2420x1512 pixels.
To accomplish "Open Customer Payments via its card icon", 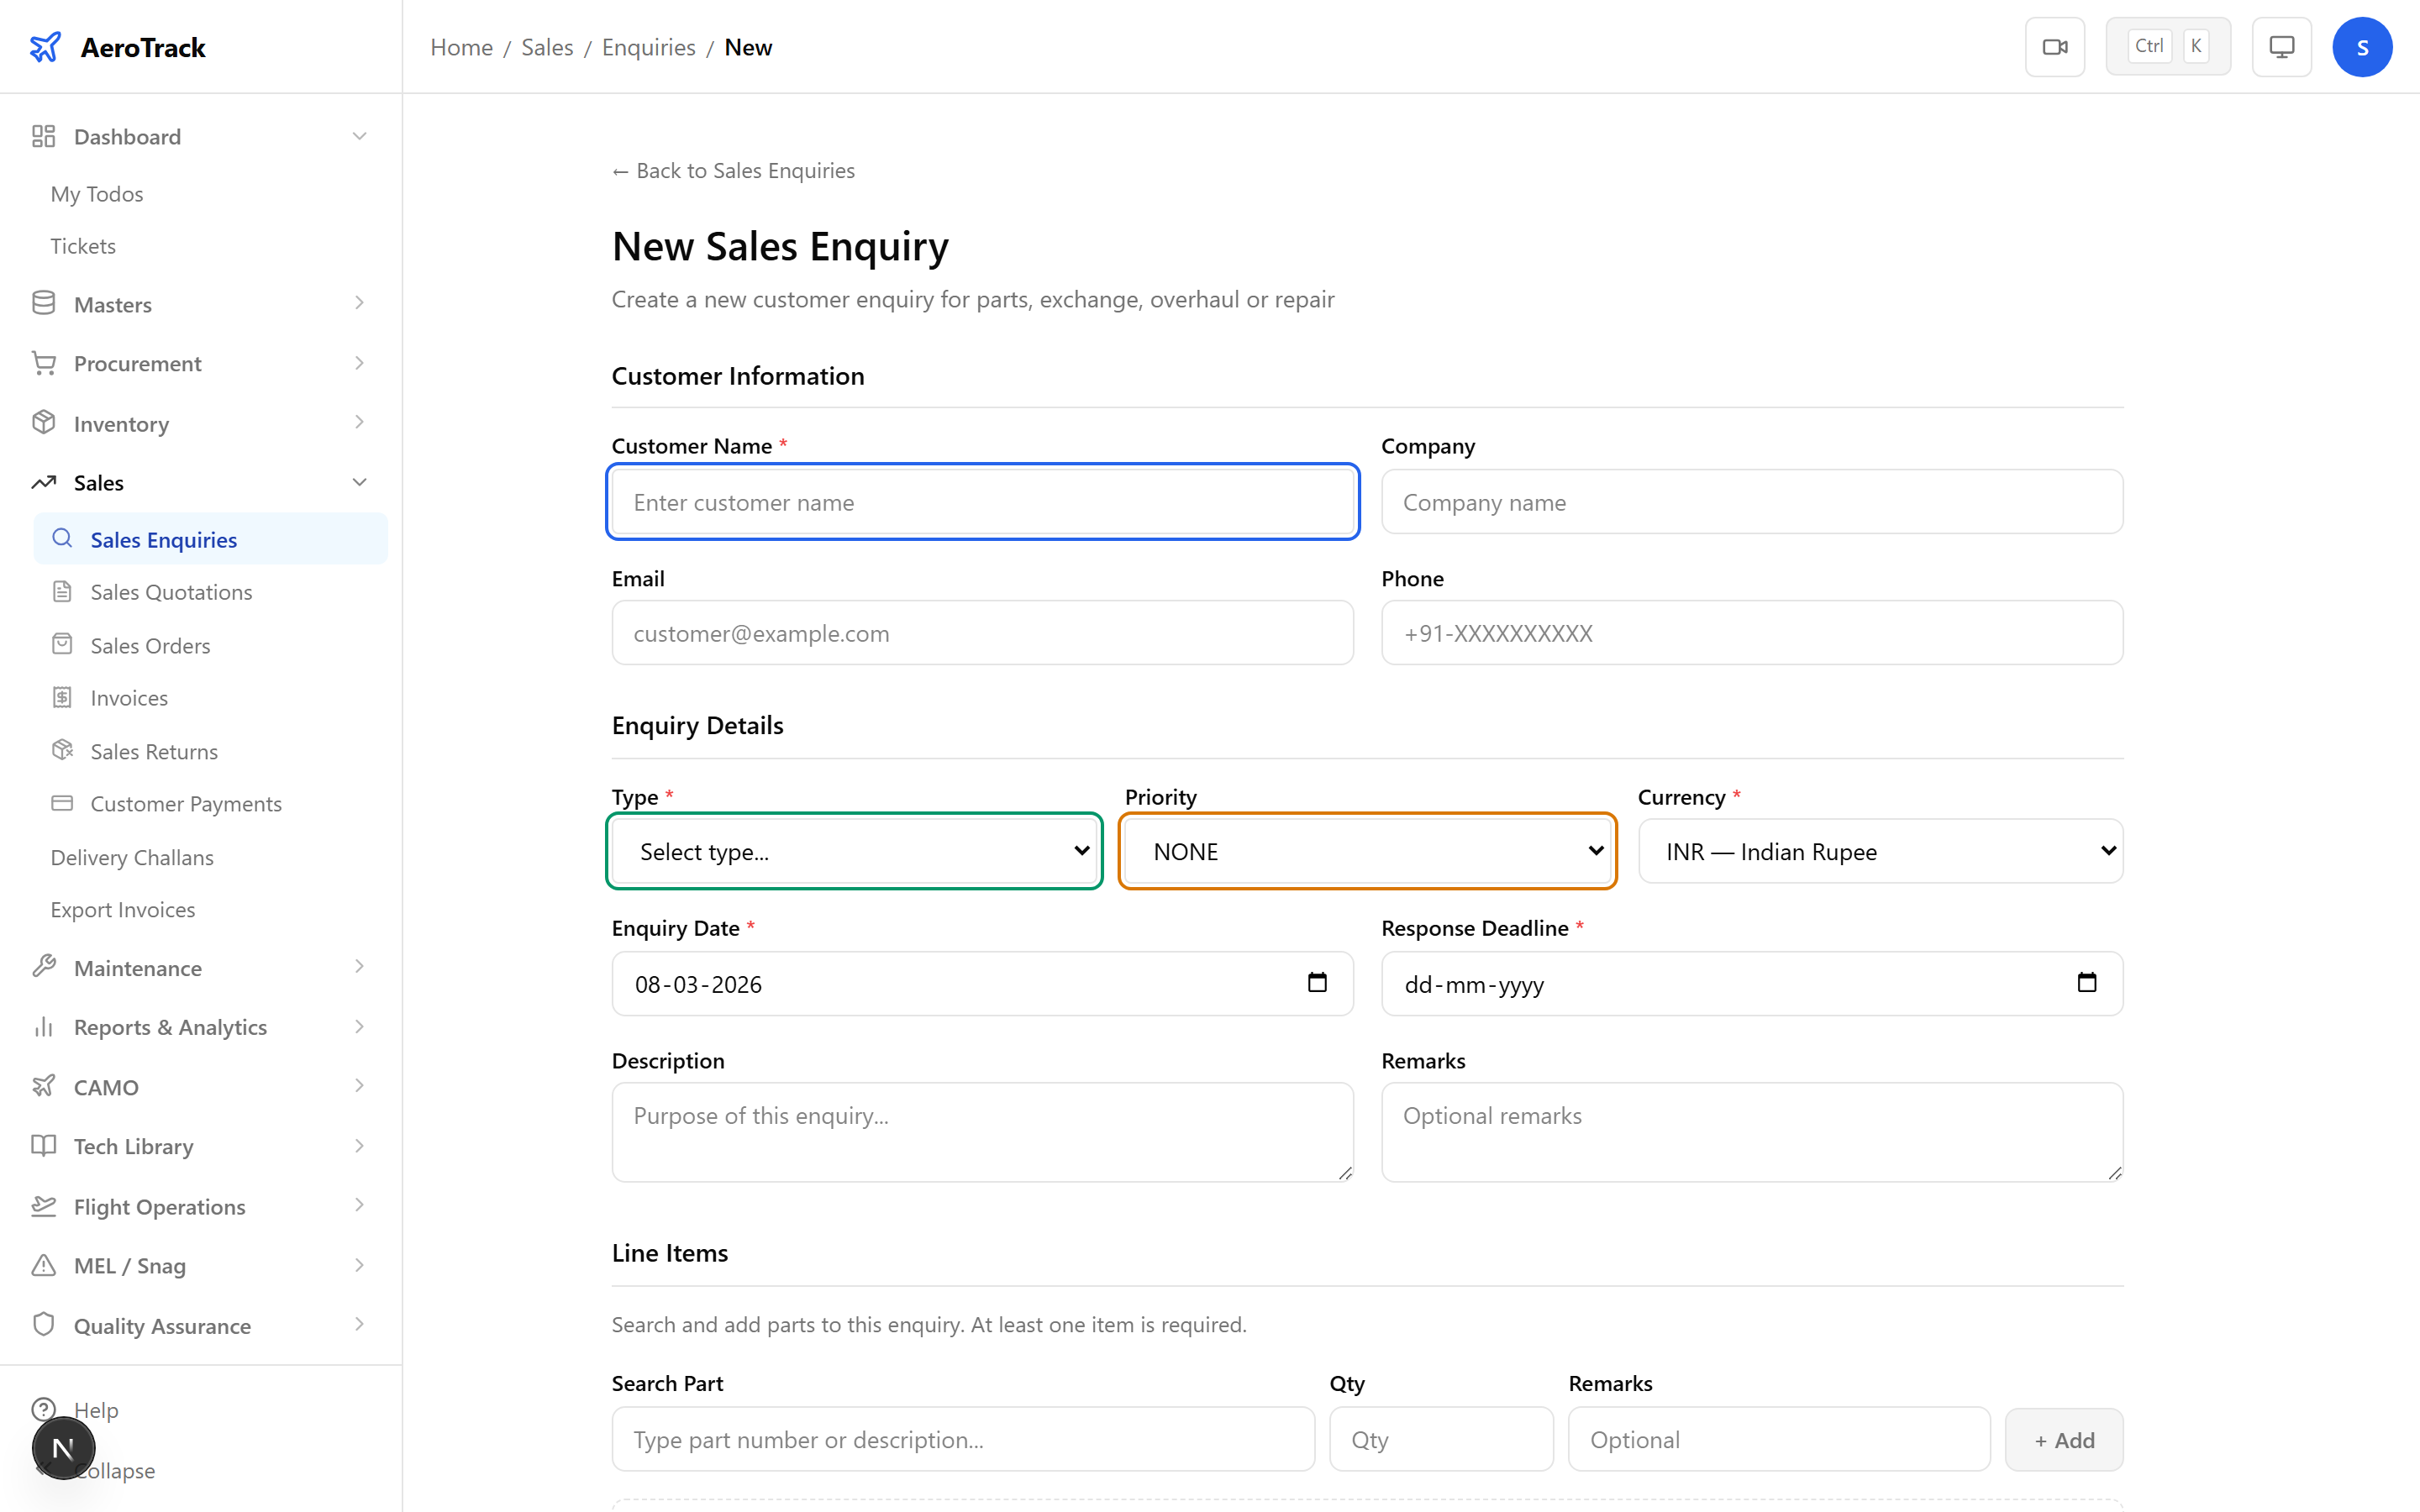I will click(63, 803).
